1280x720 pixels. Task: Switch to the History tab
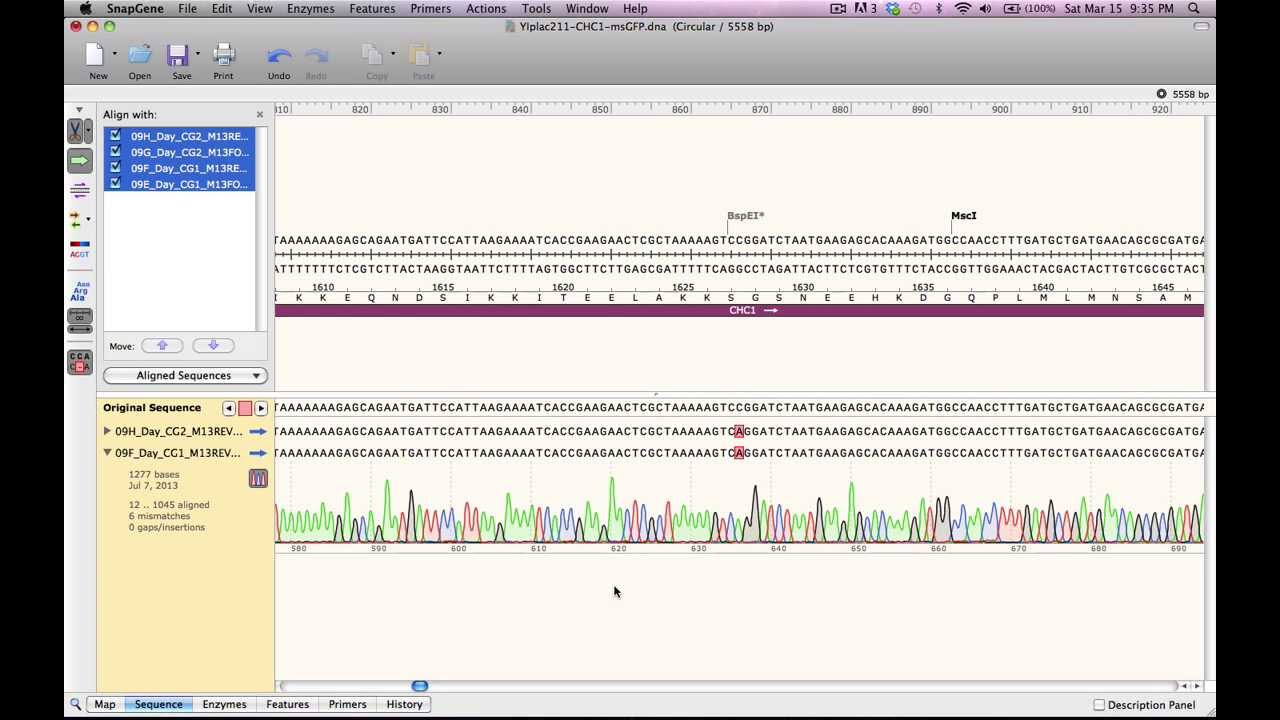click(x=404, y=705)
